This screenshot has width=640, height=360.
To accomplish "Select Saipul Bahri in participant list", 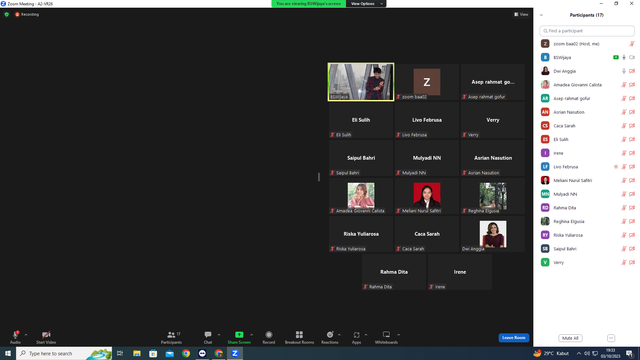I will pos(587,249).
